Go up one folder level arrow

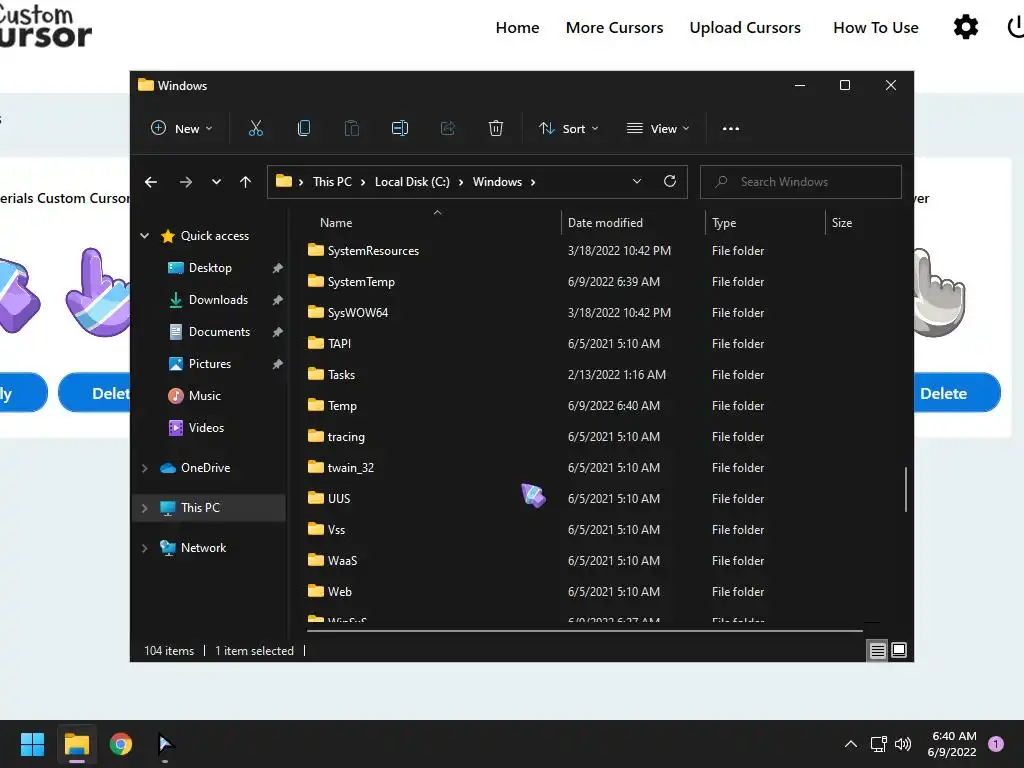246,182
